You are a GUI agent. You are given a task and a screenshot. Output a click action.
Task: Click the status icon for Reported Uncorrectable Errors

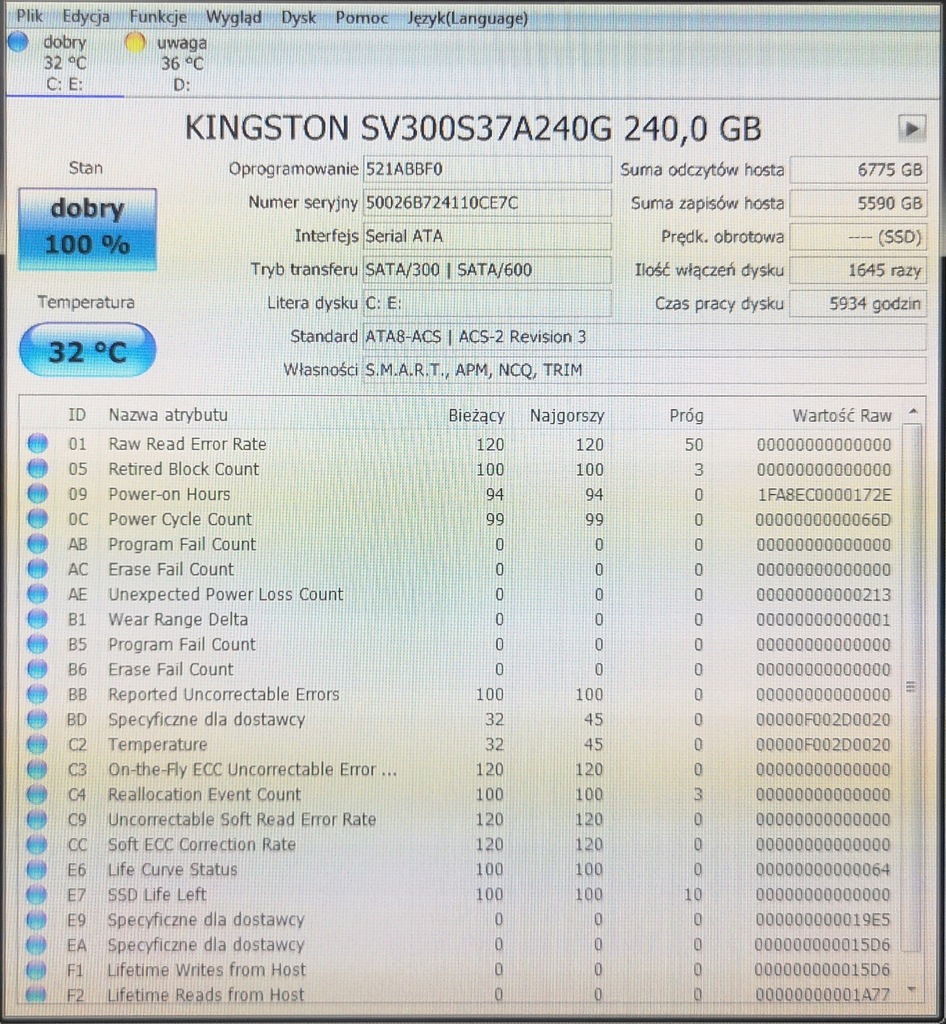point(38,694)
